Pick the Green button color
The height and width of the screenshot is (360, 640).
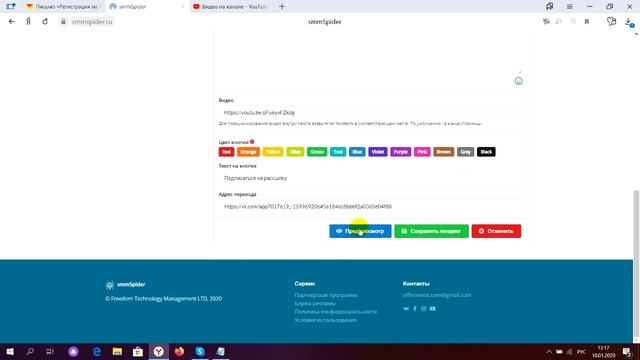pyautogui.click(x=317, y=152)
